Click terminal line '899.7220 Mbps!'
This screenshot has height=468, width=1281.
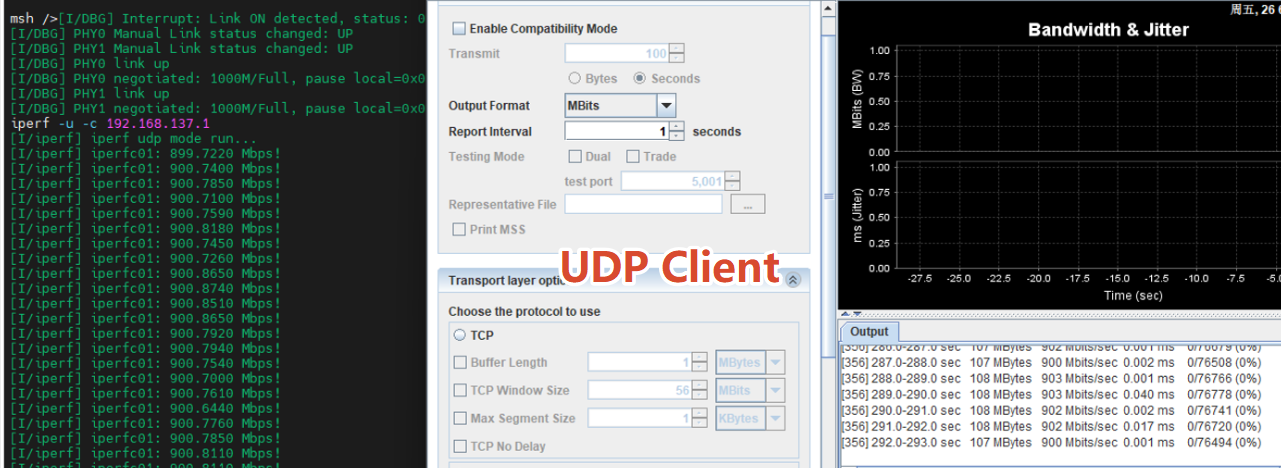tap(145, 153)
